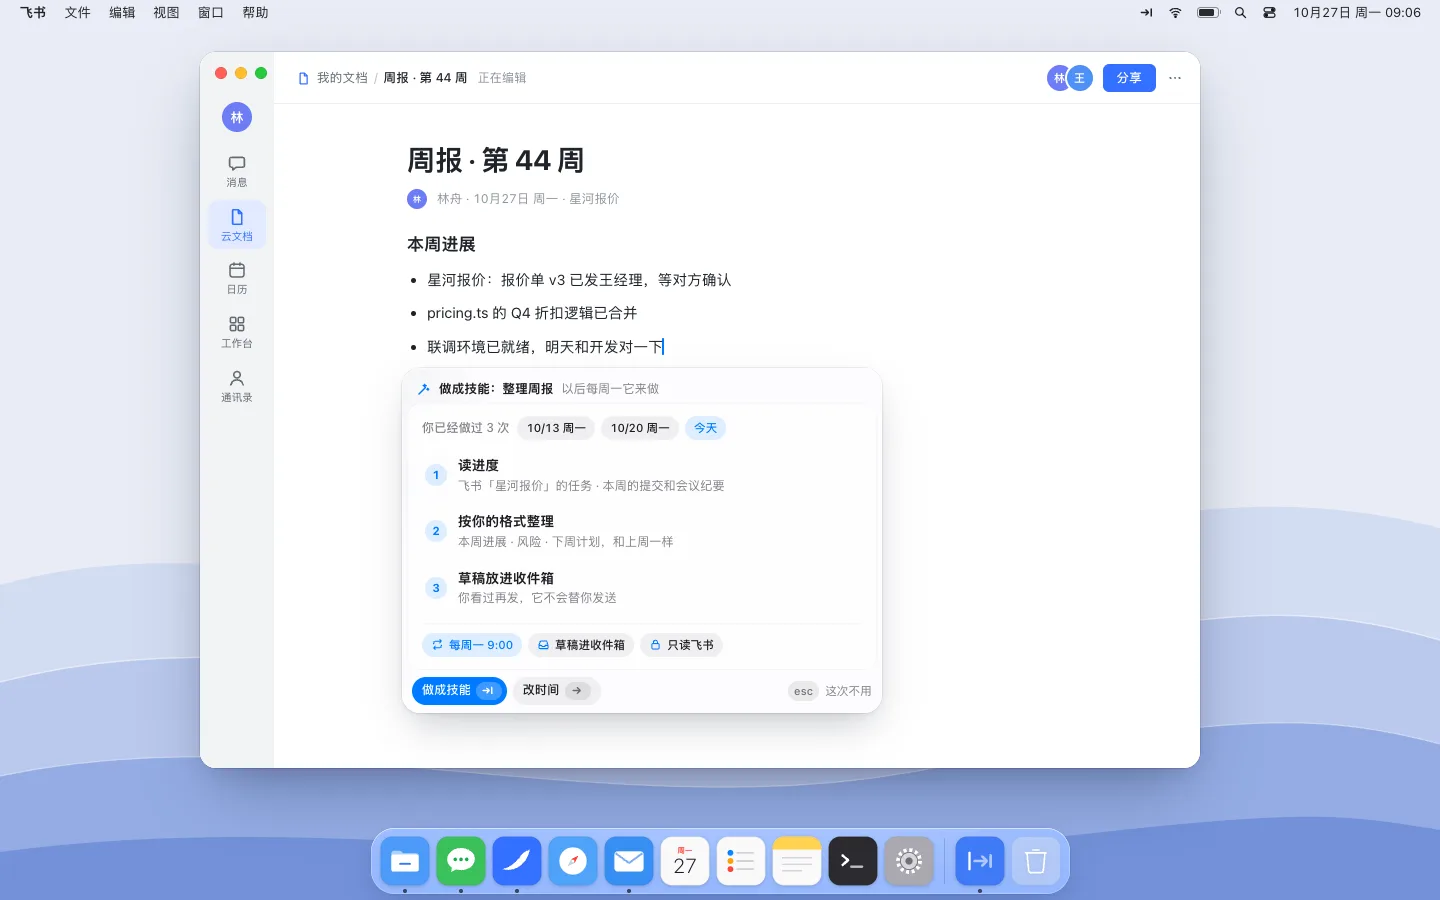The width and height of the screenshot is (1440, 900).
Task: Open the 编辑 menu
Action: coord(122,13)
